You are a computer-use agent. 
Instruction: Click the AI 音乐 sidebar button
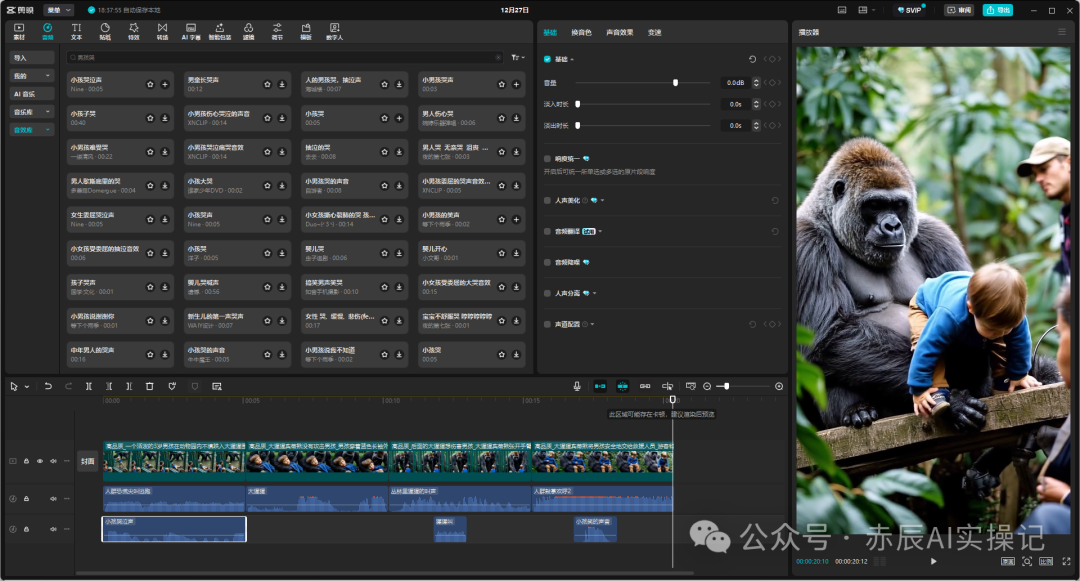(32, 94)
